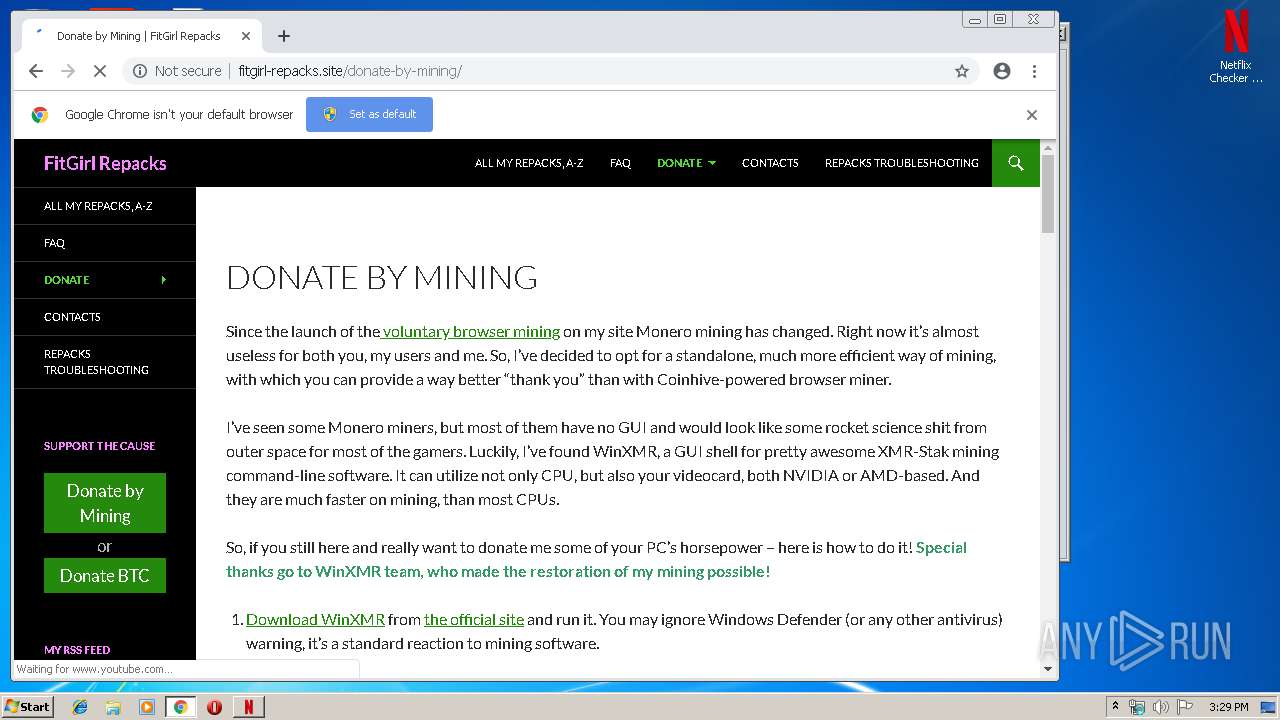Click the scrollbar up arrow

(x=1048, y=147)
